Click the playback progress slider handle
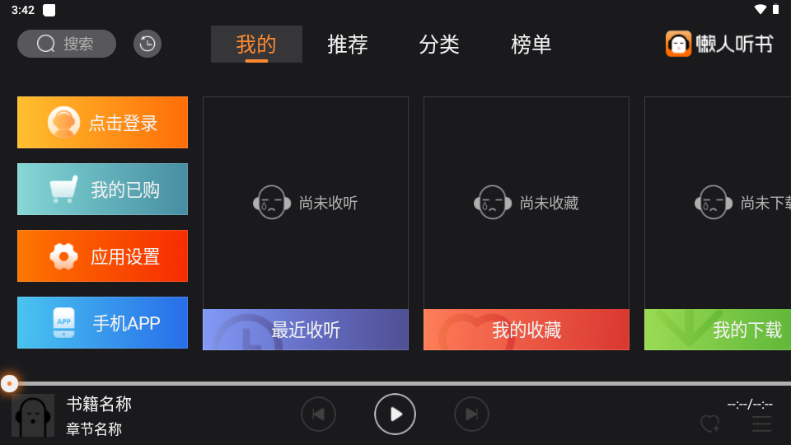 (x=9, y=383)
